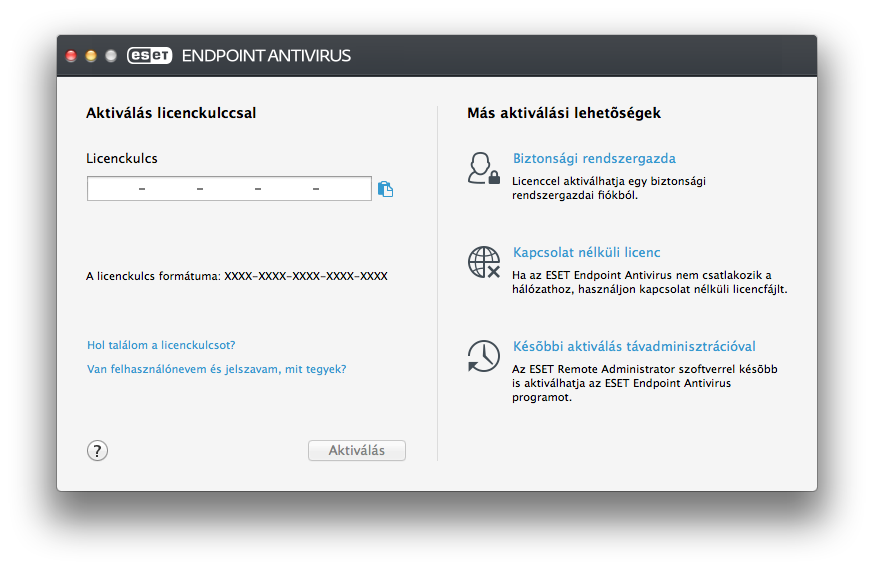Click Ha az ESET Endpoint Antivirus description
This screenshot has height=570, width=874.
point(649,282)
